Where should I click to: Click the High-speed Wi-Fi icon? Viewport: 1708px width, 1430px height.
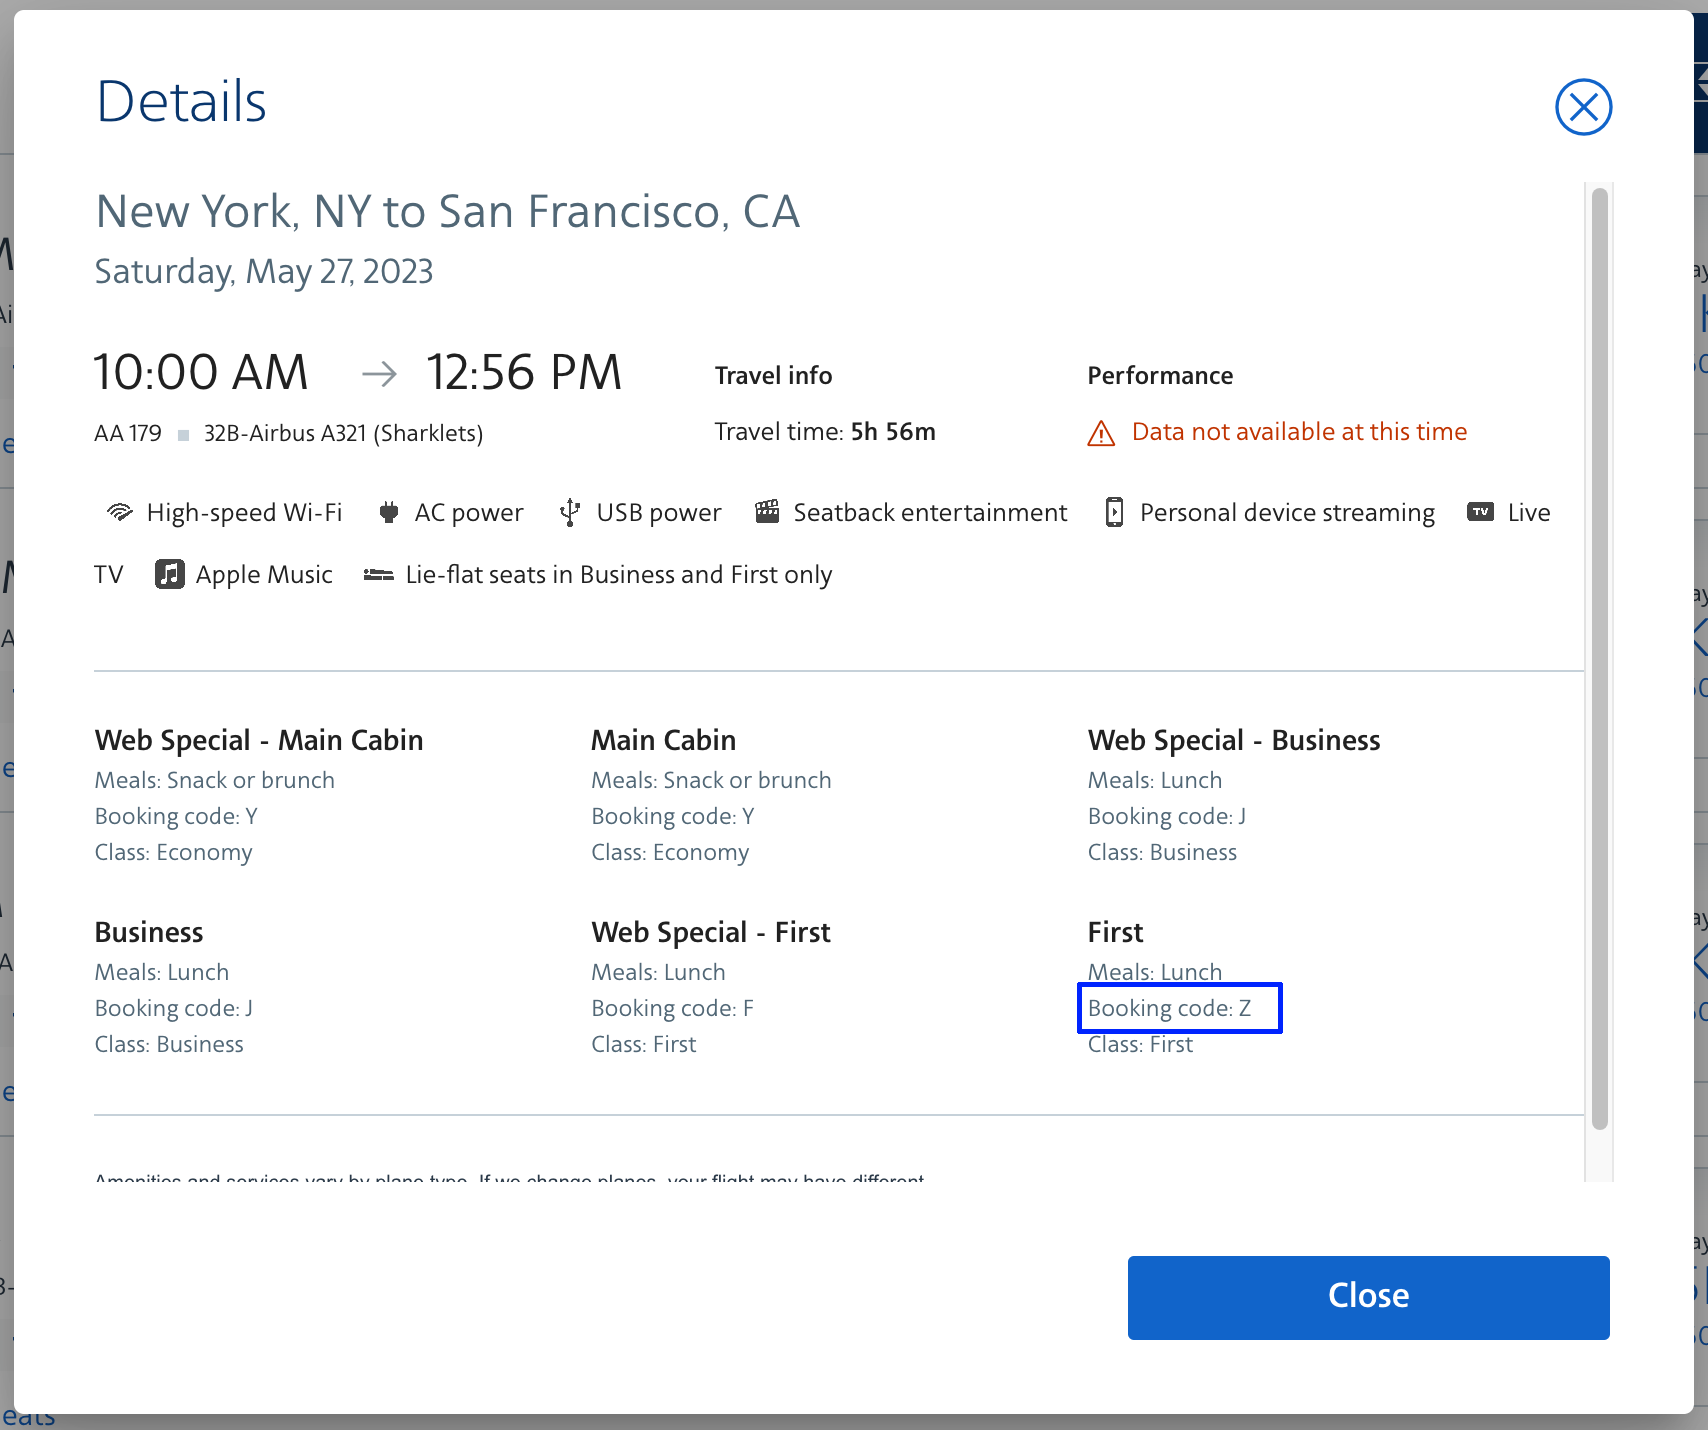(x=120, y=513)
